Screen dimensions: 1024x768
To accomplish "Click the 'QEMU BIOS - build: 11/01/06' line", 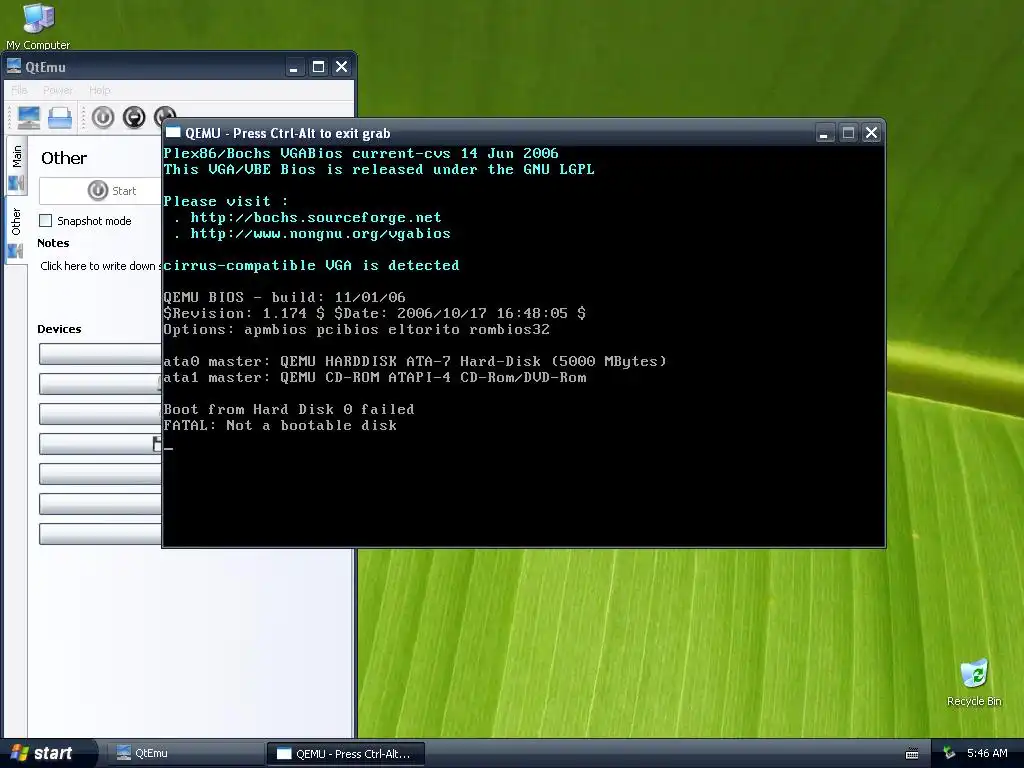I will point(284,297).
